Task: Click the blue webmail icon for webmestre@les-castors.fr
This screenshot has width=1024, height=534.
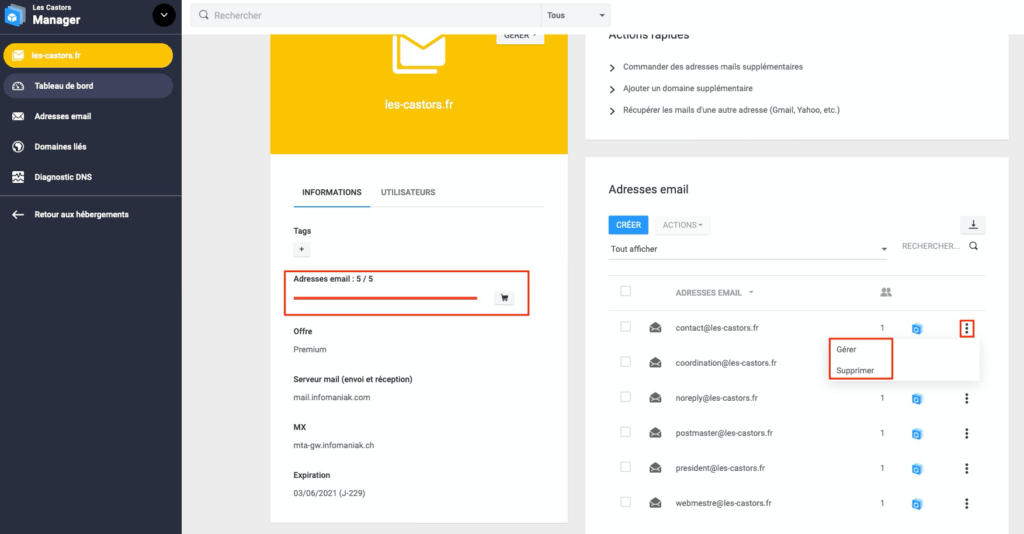Action: pos(917,504)
